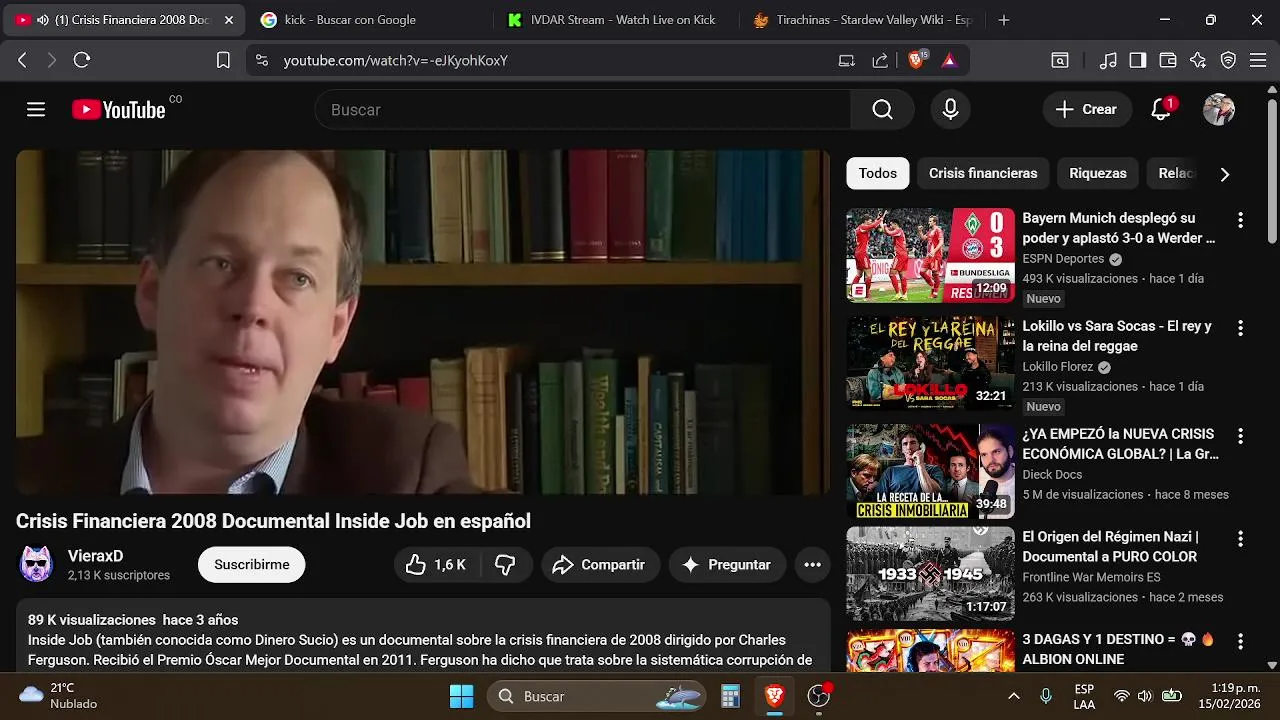Viewport: 1280px width, 720px height.
Task: Open the ESPN Deportes channel link
Action: tap(1063, 259)
